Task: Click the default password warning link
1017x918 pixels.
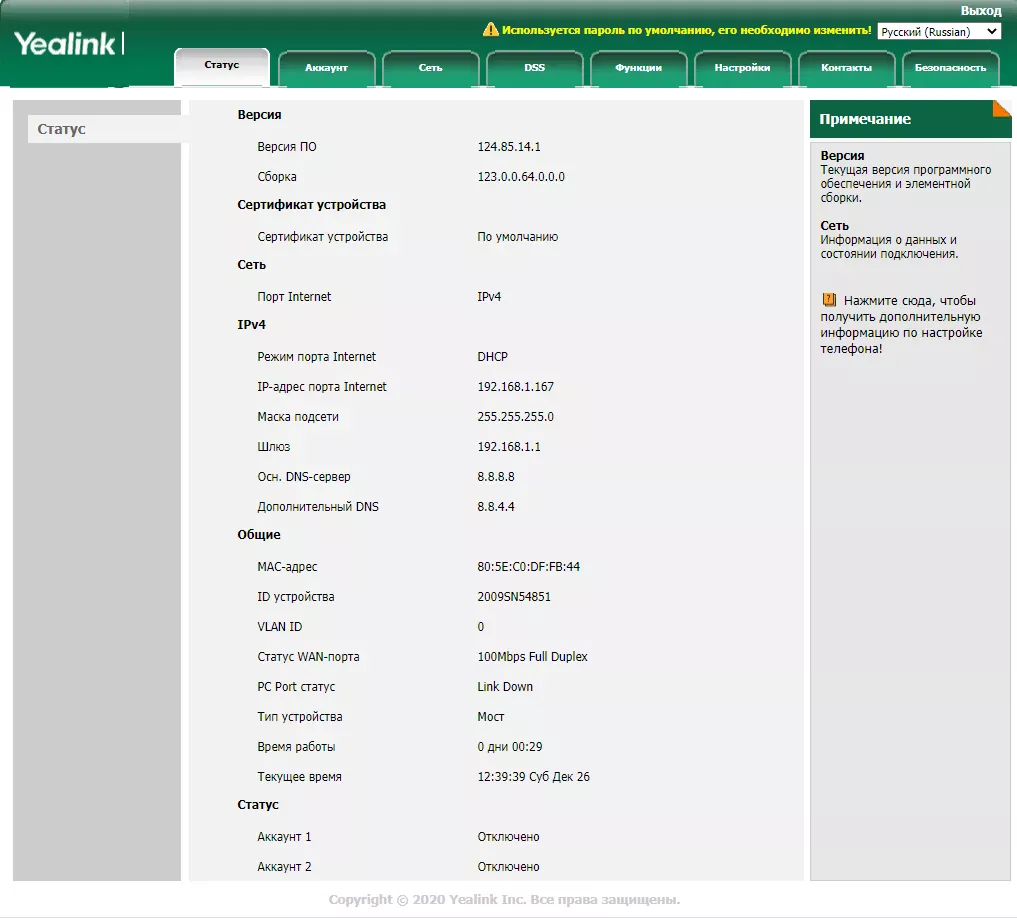Action: (686, 31)
